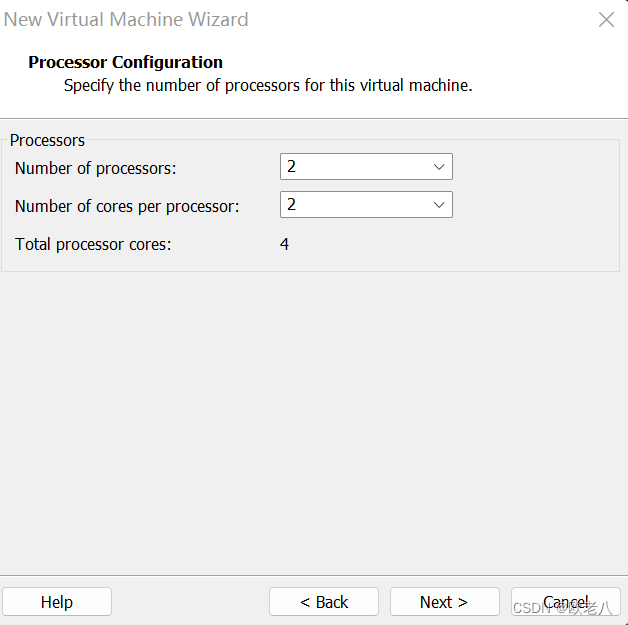Click the empty gray area below Processors group
The width and height of the screenshot is (628, 625).
pos(314,420)
